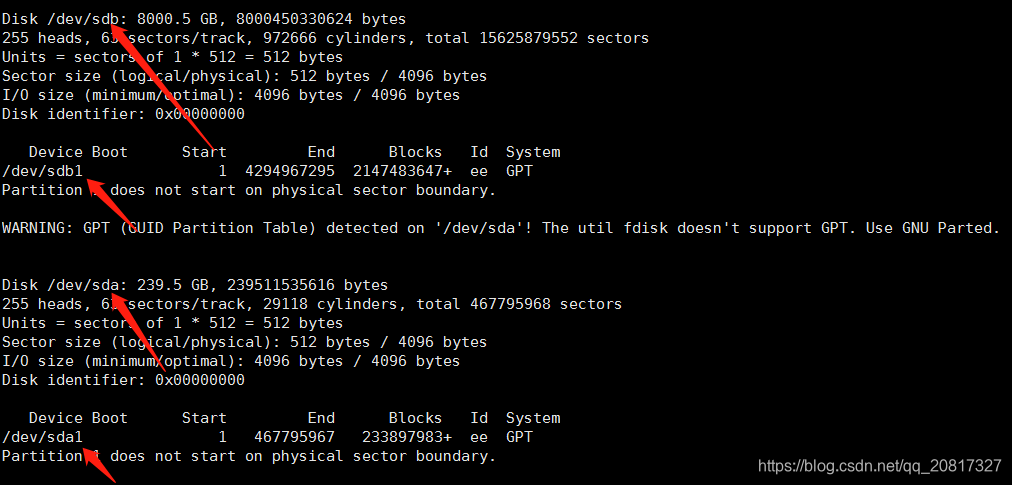This screenshot has width=1012, height=485.
Task: Click the blog.csdn.net watermark URL
Action: pos(880,466)
